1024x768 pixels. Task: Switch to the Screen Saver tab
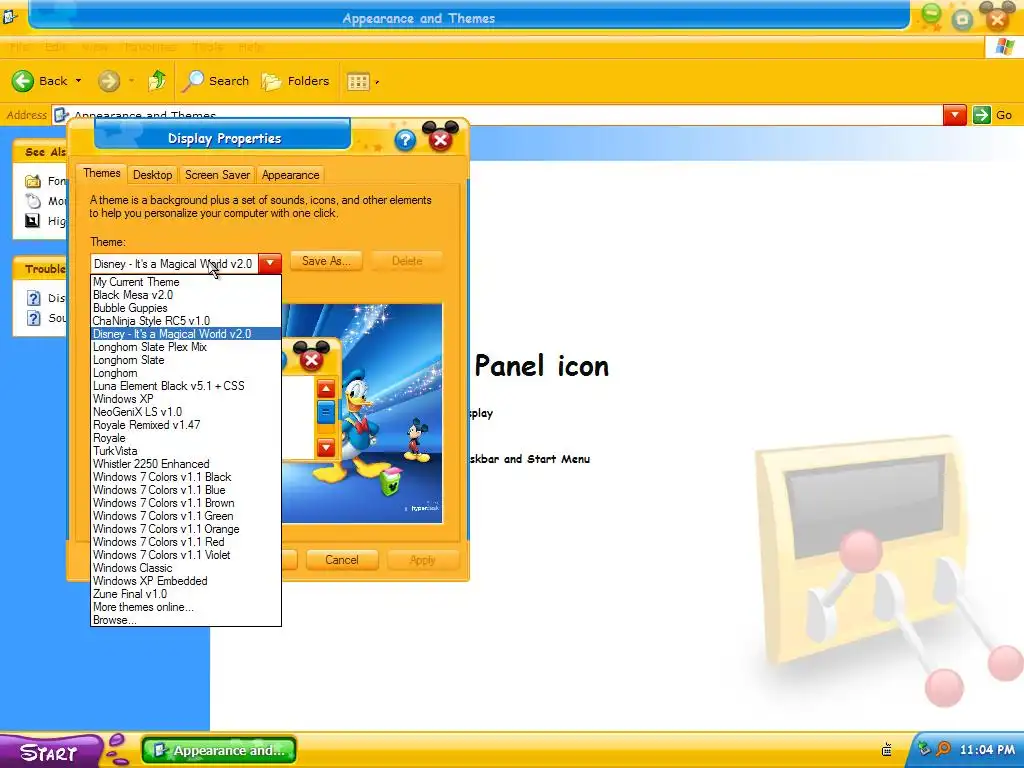(x=217, y=175)
